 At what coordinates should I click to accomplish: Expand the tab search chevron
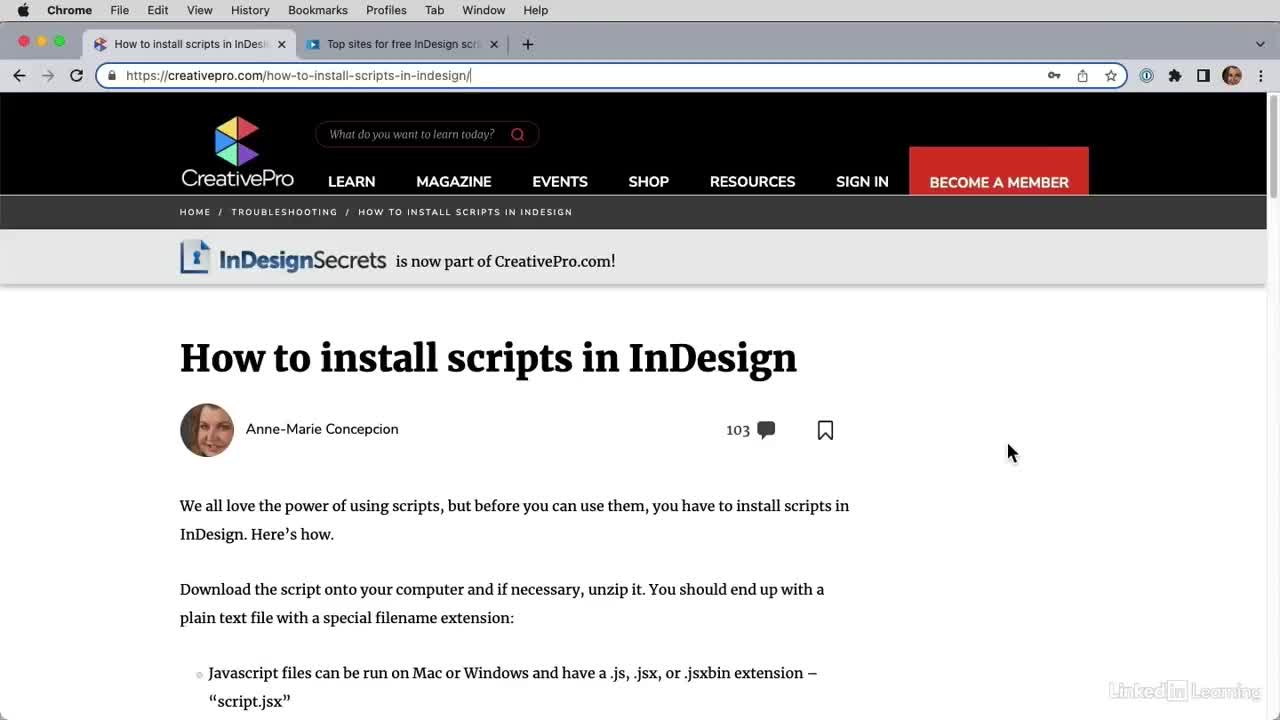click(x=1260, y=44)
